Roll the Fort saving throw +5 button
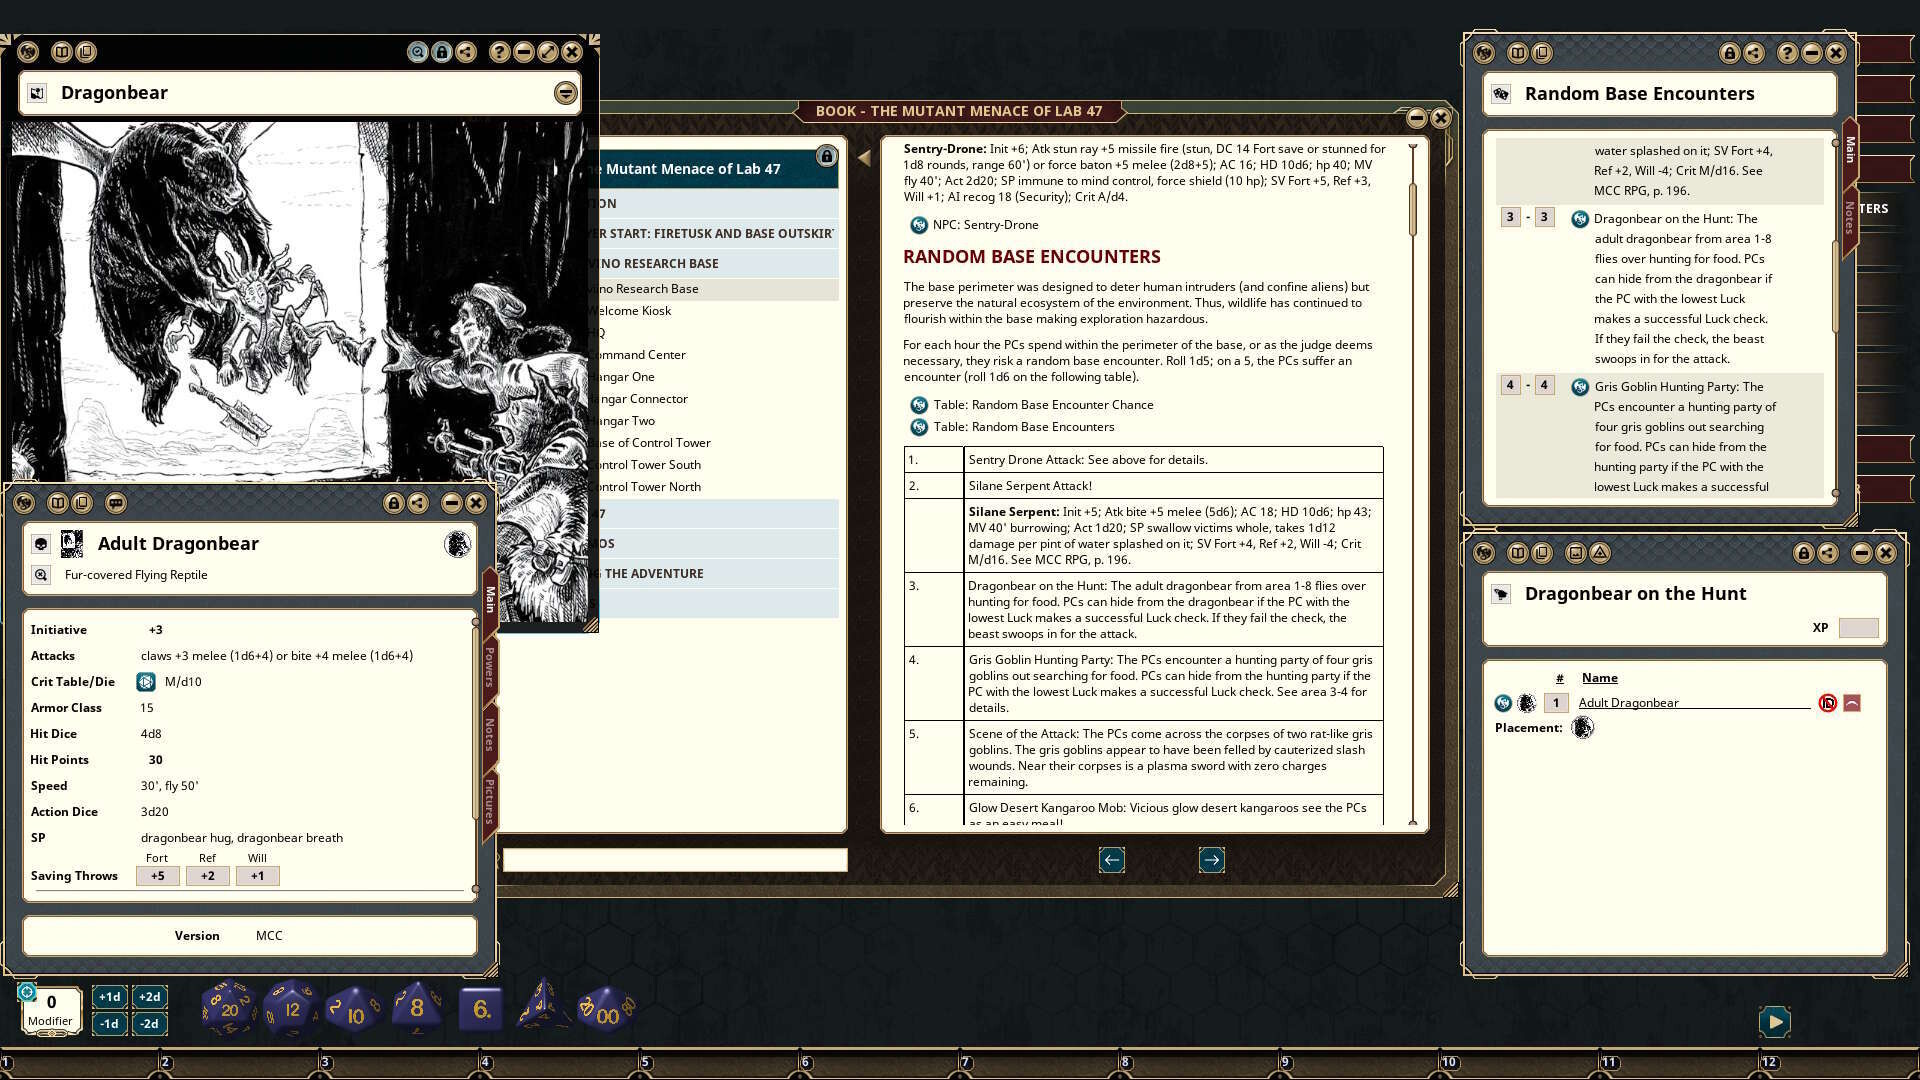 [157, 876]
